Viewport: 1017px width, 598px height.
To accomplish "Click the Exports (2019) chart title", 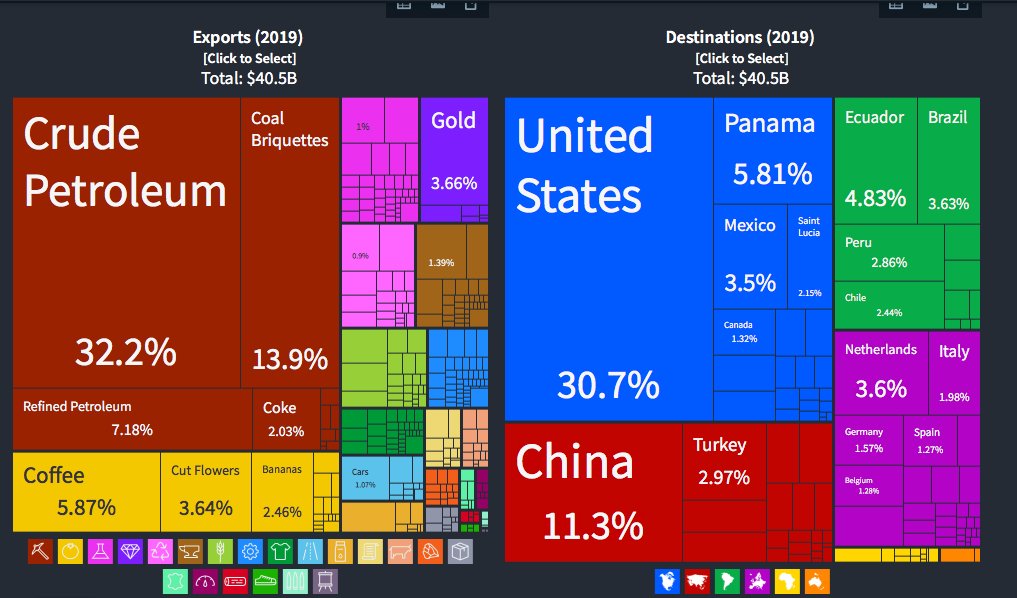I will click(x=248, y=37).
